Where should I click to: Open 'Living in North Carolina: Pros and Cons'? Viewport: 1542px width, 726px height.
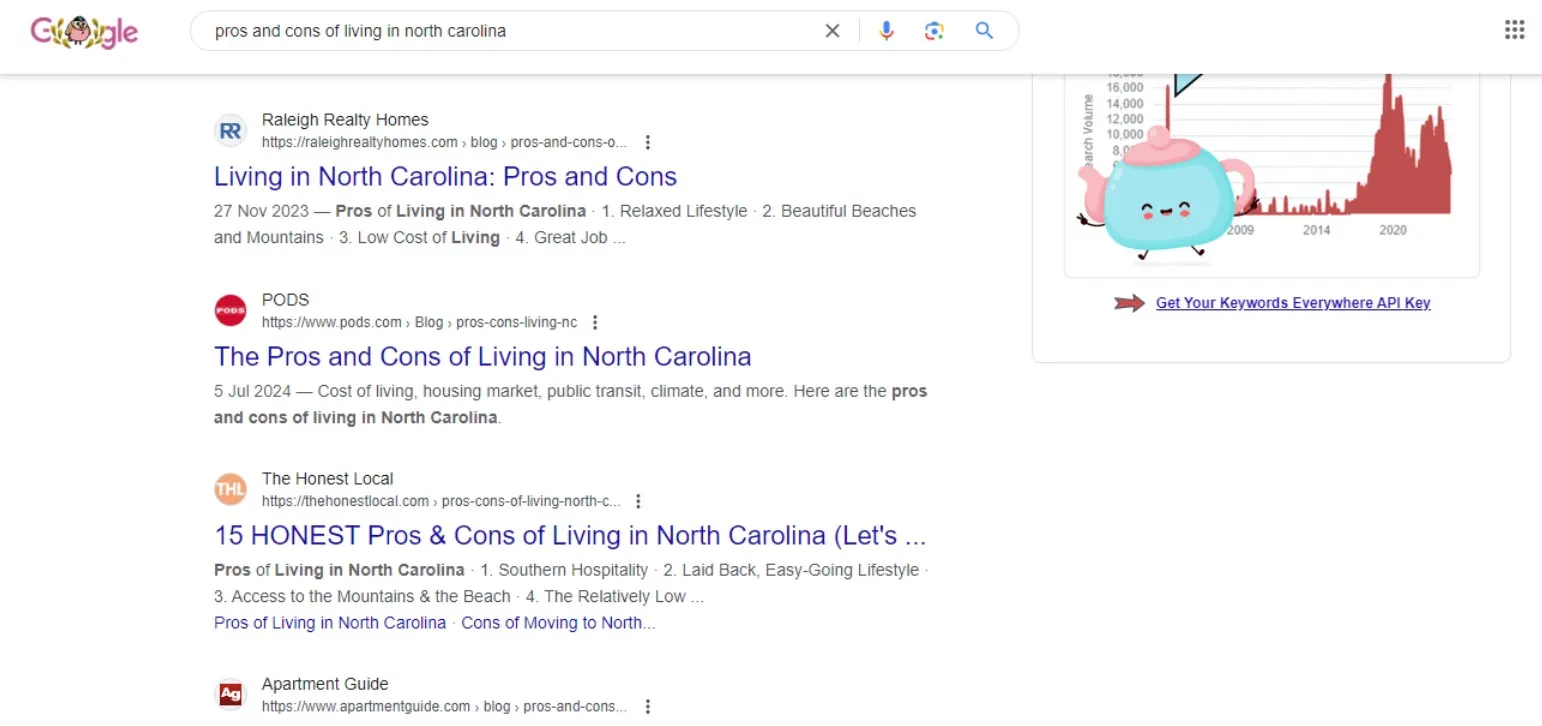(x=445, y=177)
